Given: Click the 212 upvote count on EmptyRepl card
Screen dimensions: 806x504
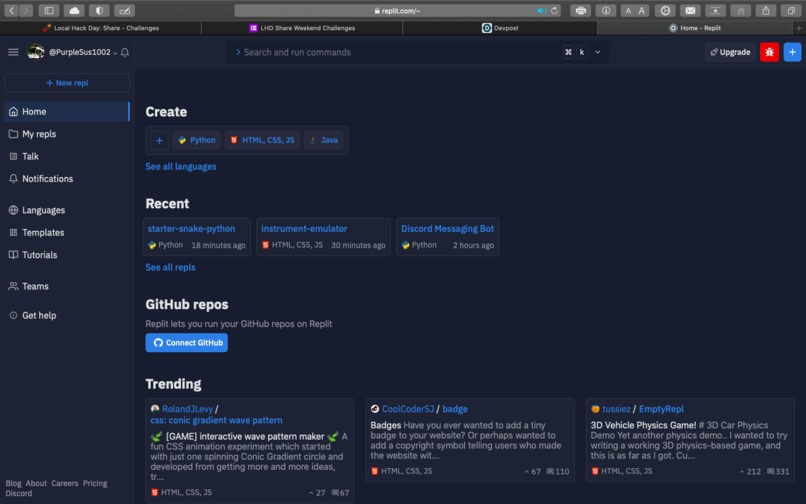Looking at the screenshot, I should coord(750,472).
